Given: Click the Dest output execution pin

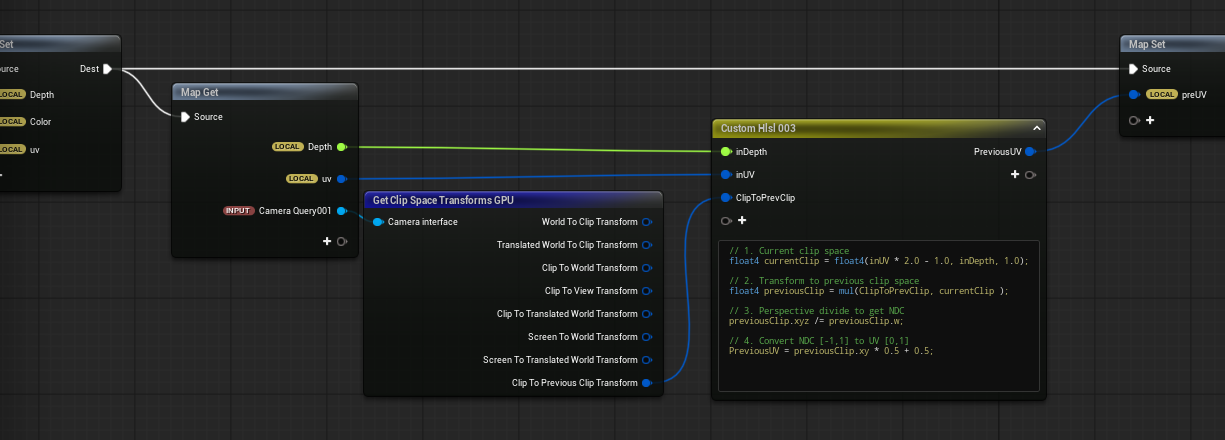Looking at the screenshot, I should pos(107,69).
